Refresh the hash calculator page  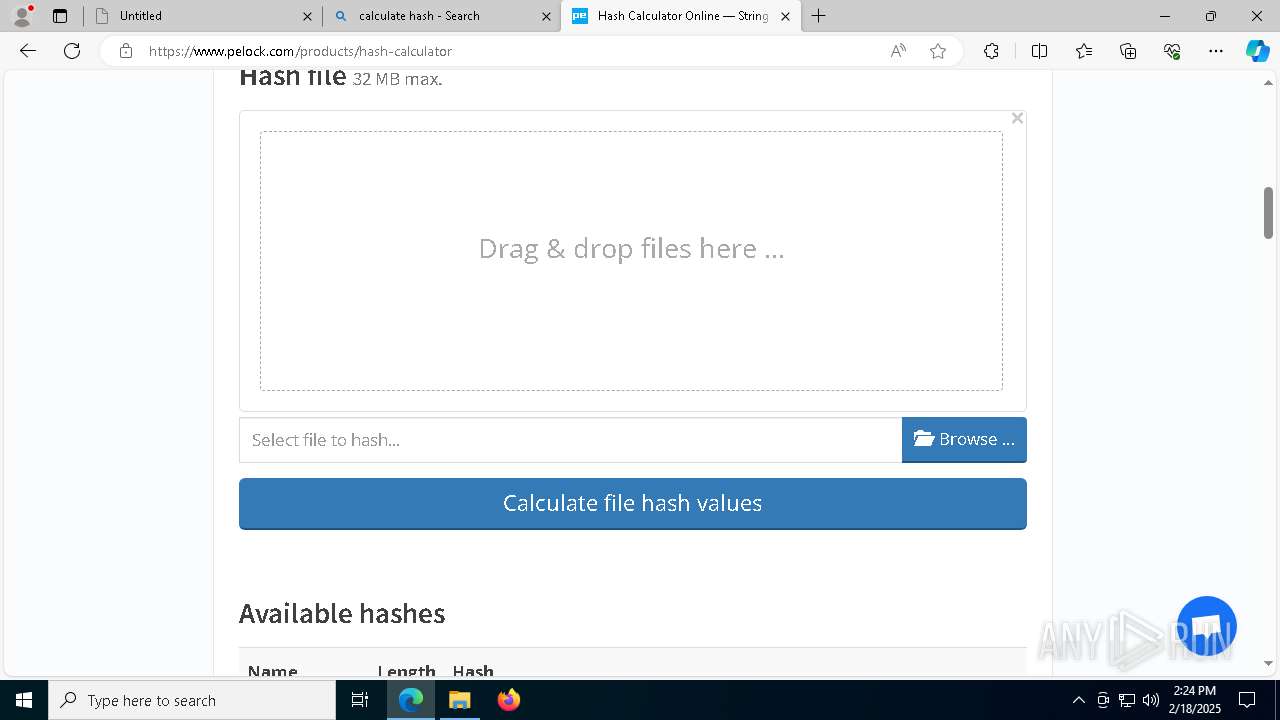(x=72, y=51)
